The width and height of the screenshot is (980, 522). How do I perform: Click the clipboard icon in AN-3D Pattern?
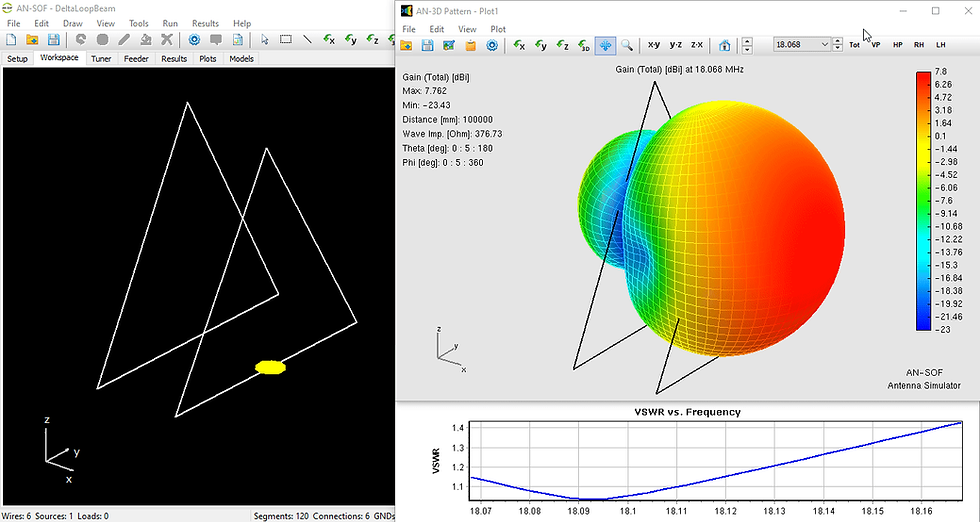click(471, 45)
